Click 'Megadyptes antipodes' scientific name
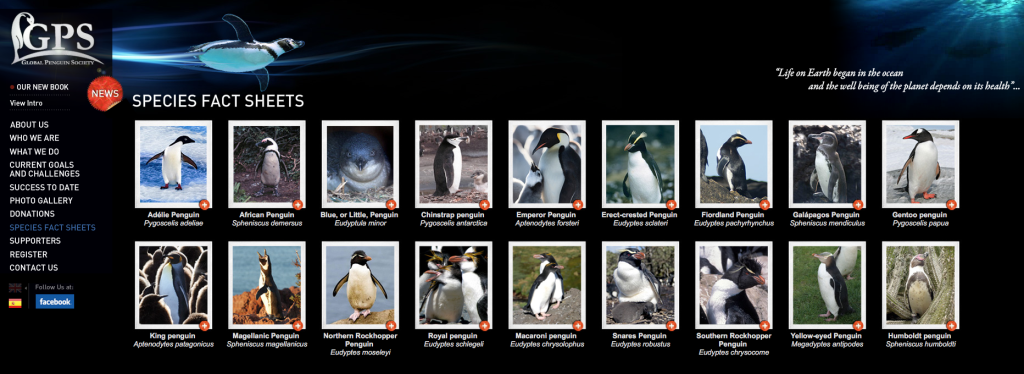Image resolution: width=1024 pixels, height=374 pixels. click(827, 344)
